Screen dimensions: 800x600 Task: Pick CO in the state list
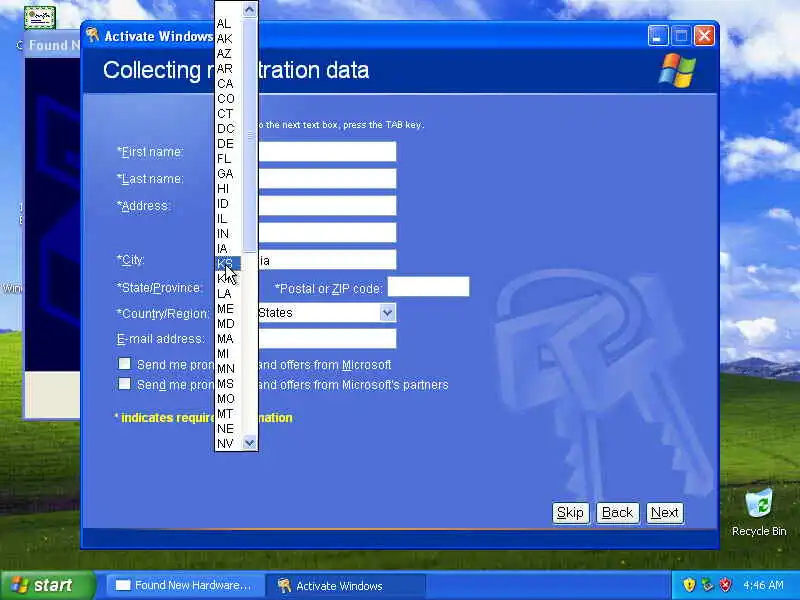(228, 98)
